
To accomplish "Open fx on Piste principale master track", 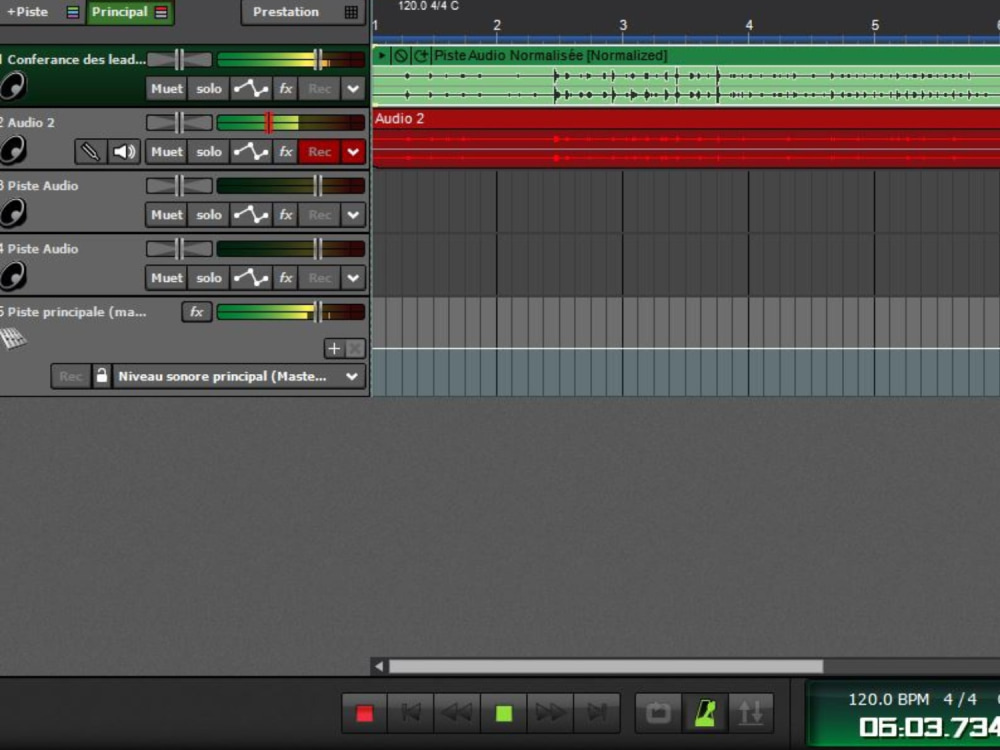I will click(196, 312).
